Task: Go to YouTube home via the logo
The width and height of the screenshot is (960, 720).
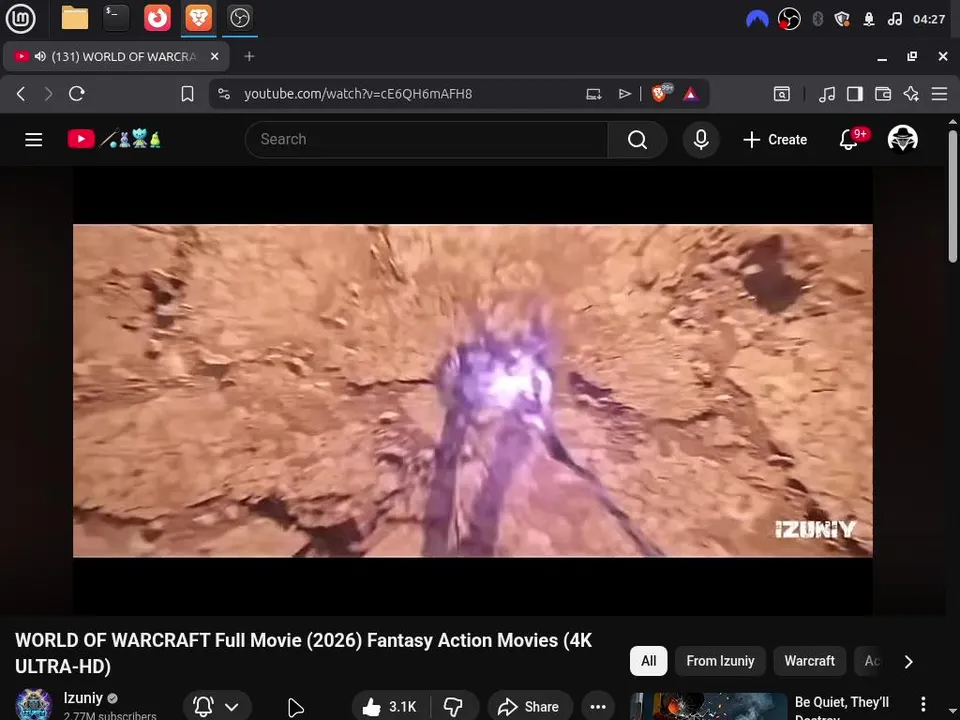Action: tap(114, 140)
